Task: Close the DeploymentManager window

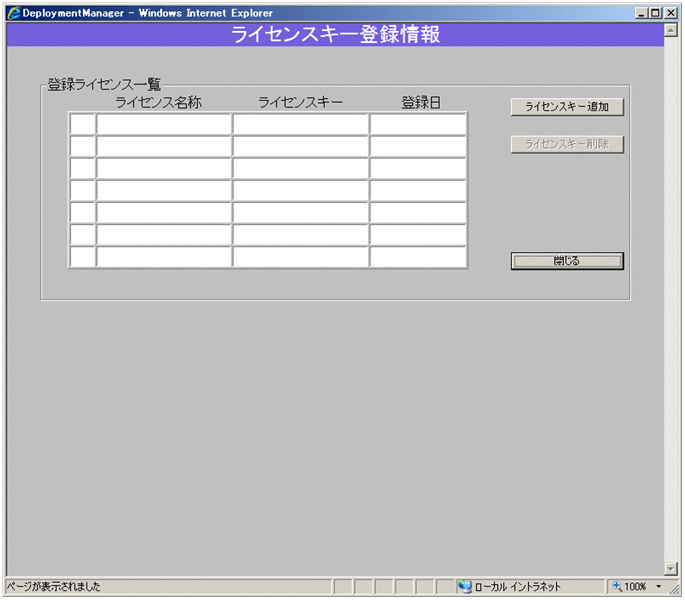Action: tap(671, 13)
